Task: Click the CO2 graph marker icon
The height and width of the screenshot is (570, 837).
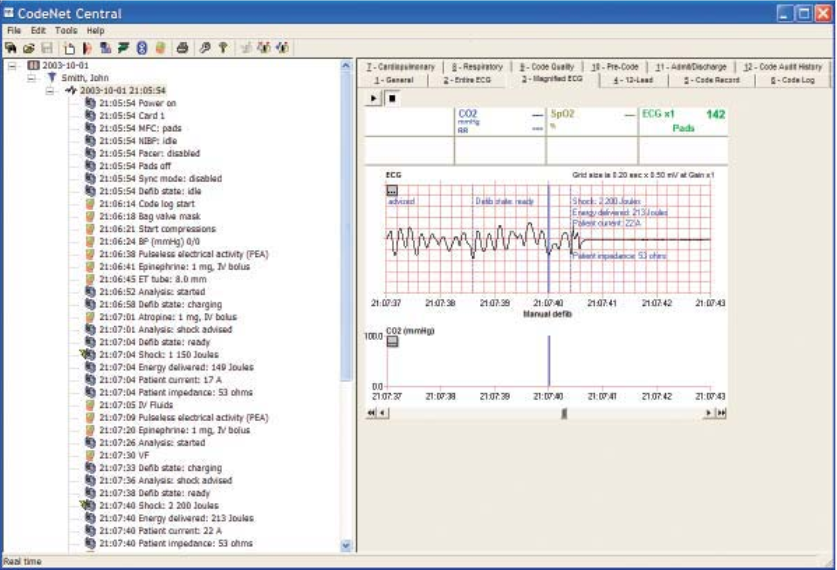Action: (392, 342)
